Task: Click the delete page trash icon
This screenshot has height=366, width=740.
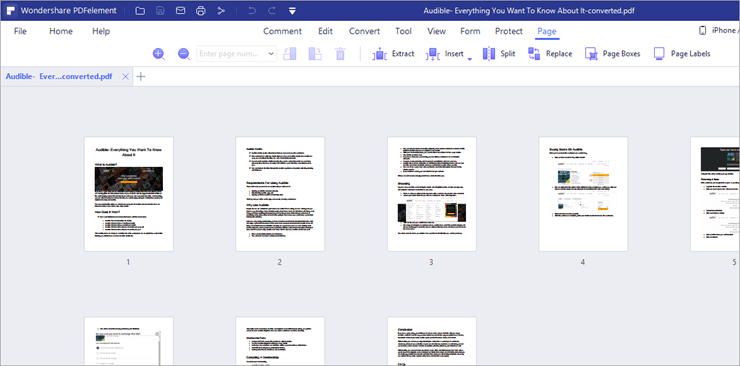Action: [340, 54]
